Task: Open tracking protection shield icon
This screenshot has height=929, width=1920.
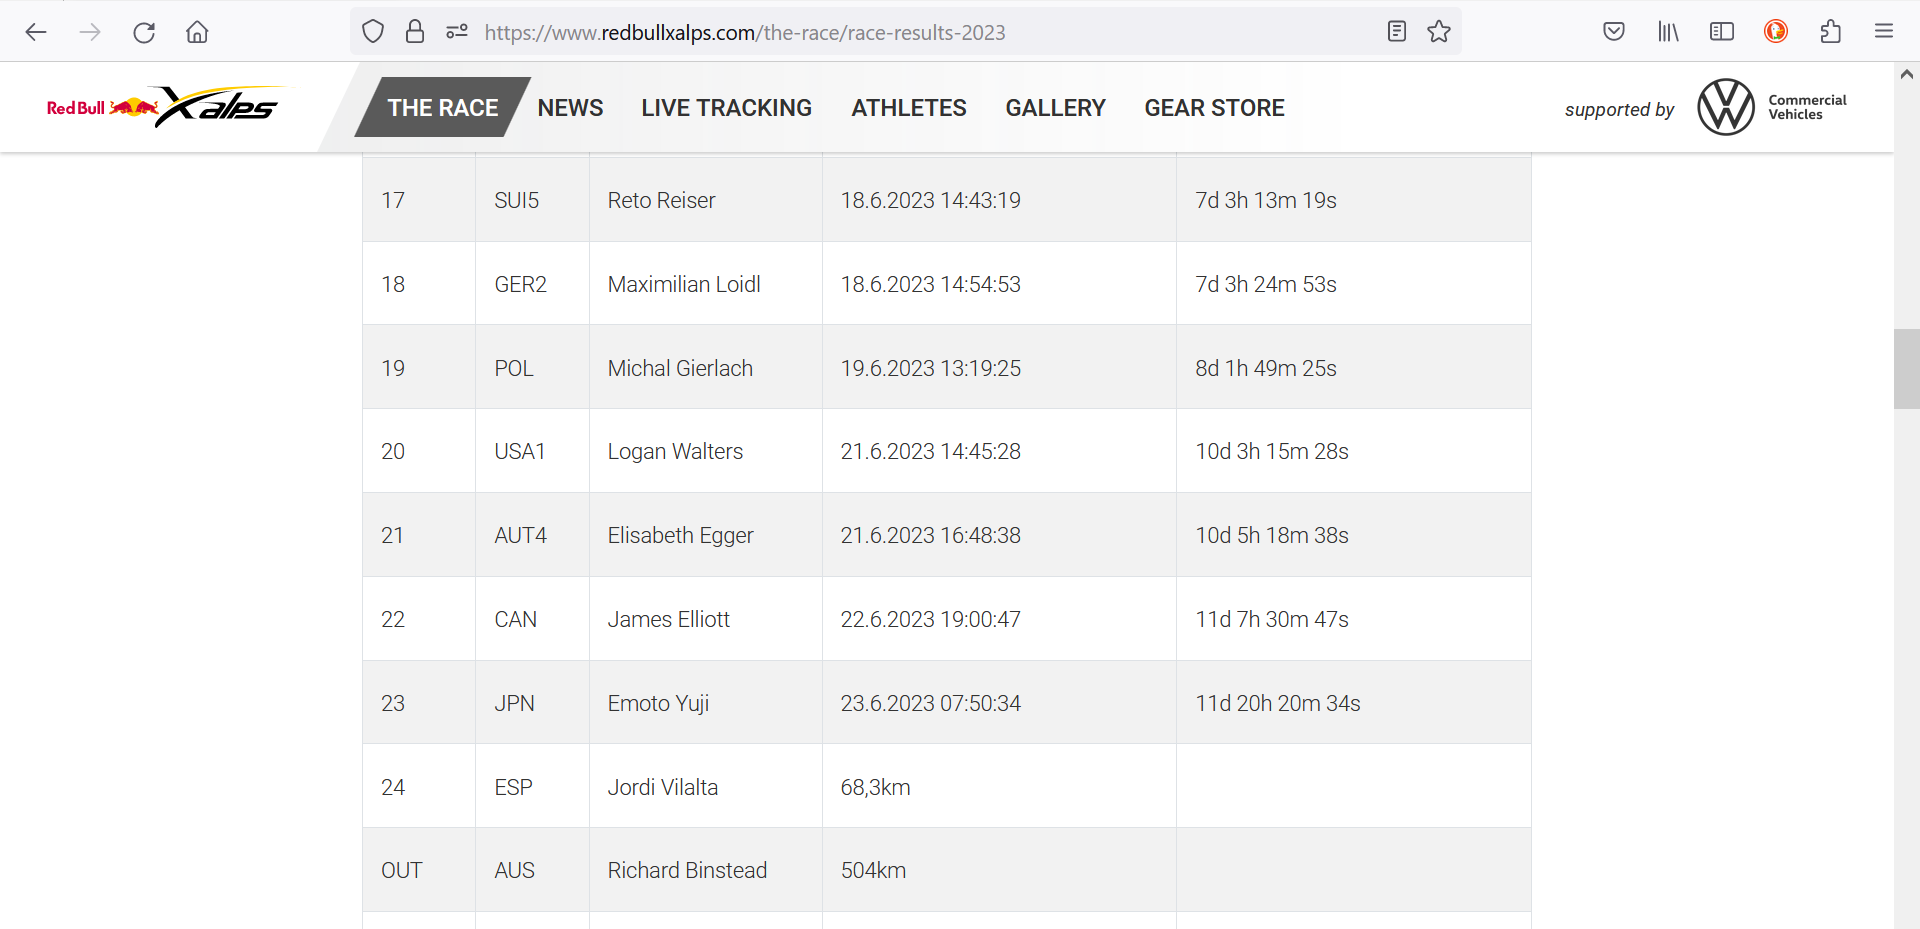Action: (x=373, y=32)
